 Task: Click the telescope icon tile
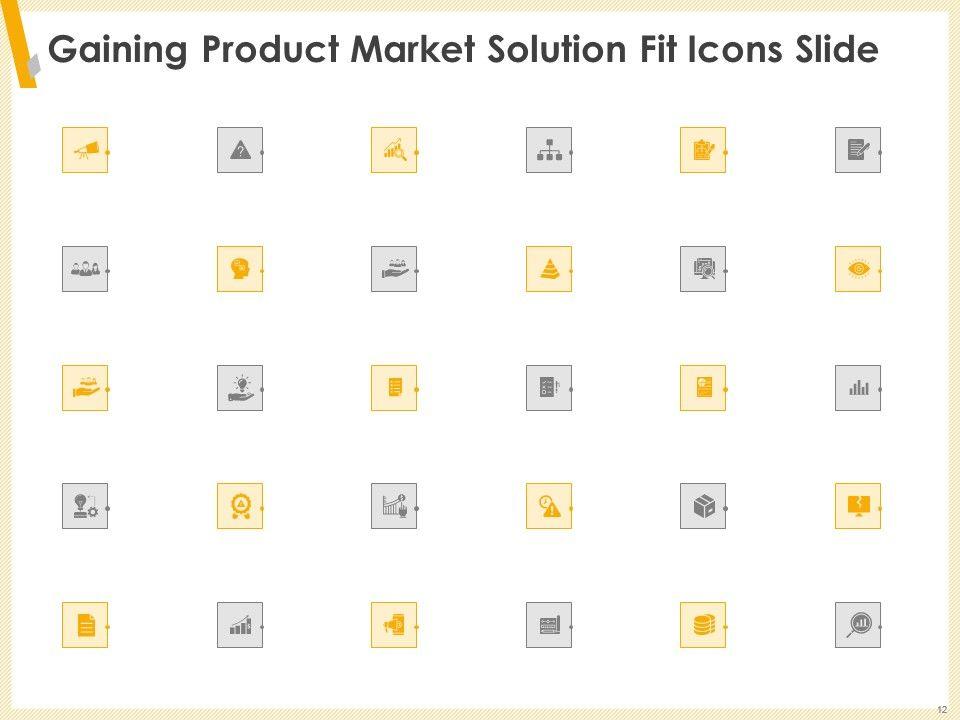(x=85, y=150)
